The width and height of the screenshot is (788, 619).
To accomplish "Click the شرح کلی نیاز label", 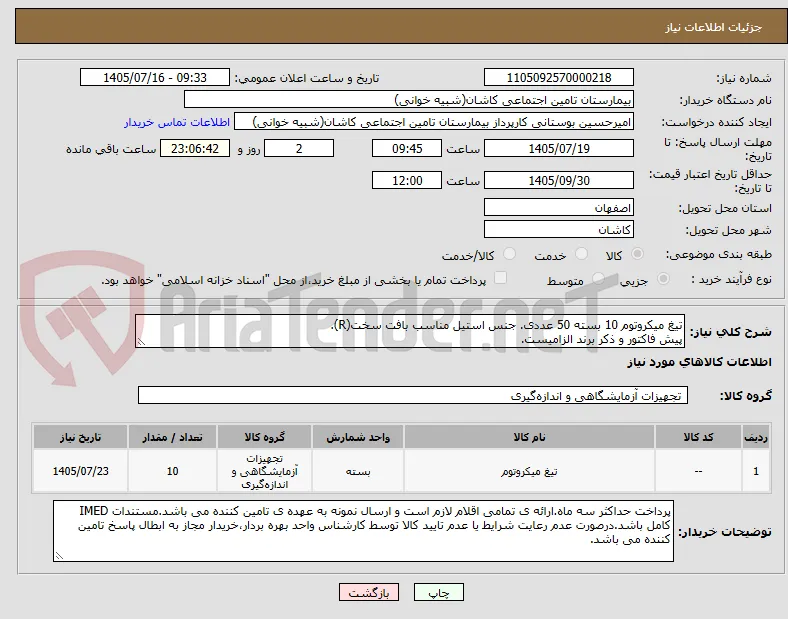I will pos(731,332).
